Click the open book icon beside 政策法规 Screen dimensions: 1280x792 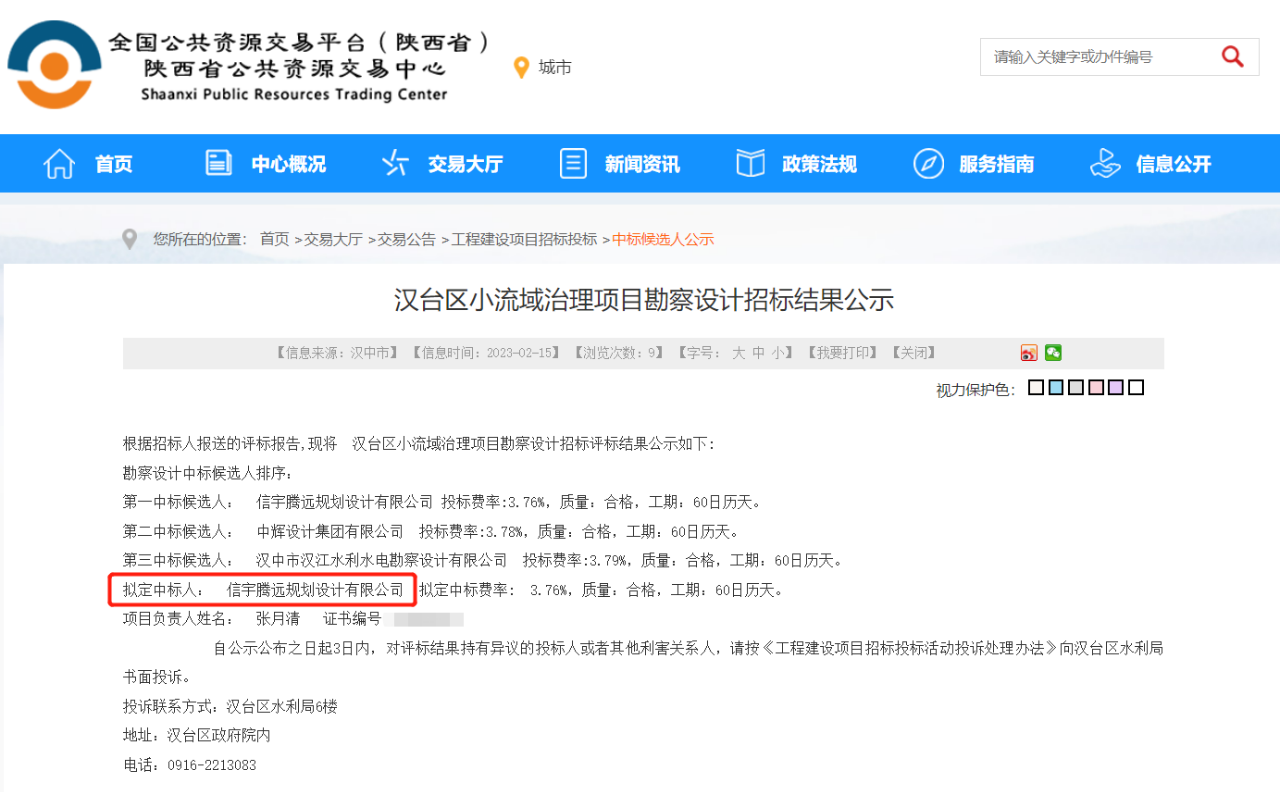click(750, 163)
